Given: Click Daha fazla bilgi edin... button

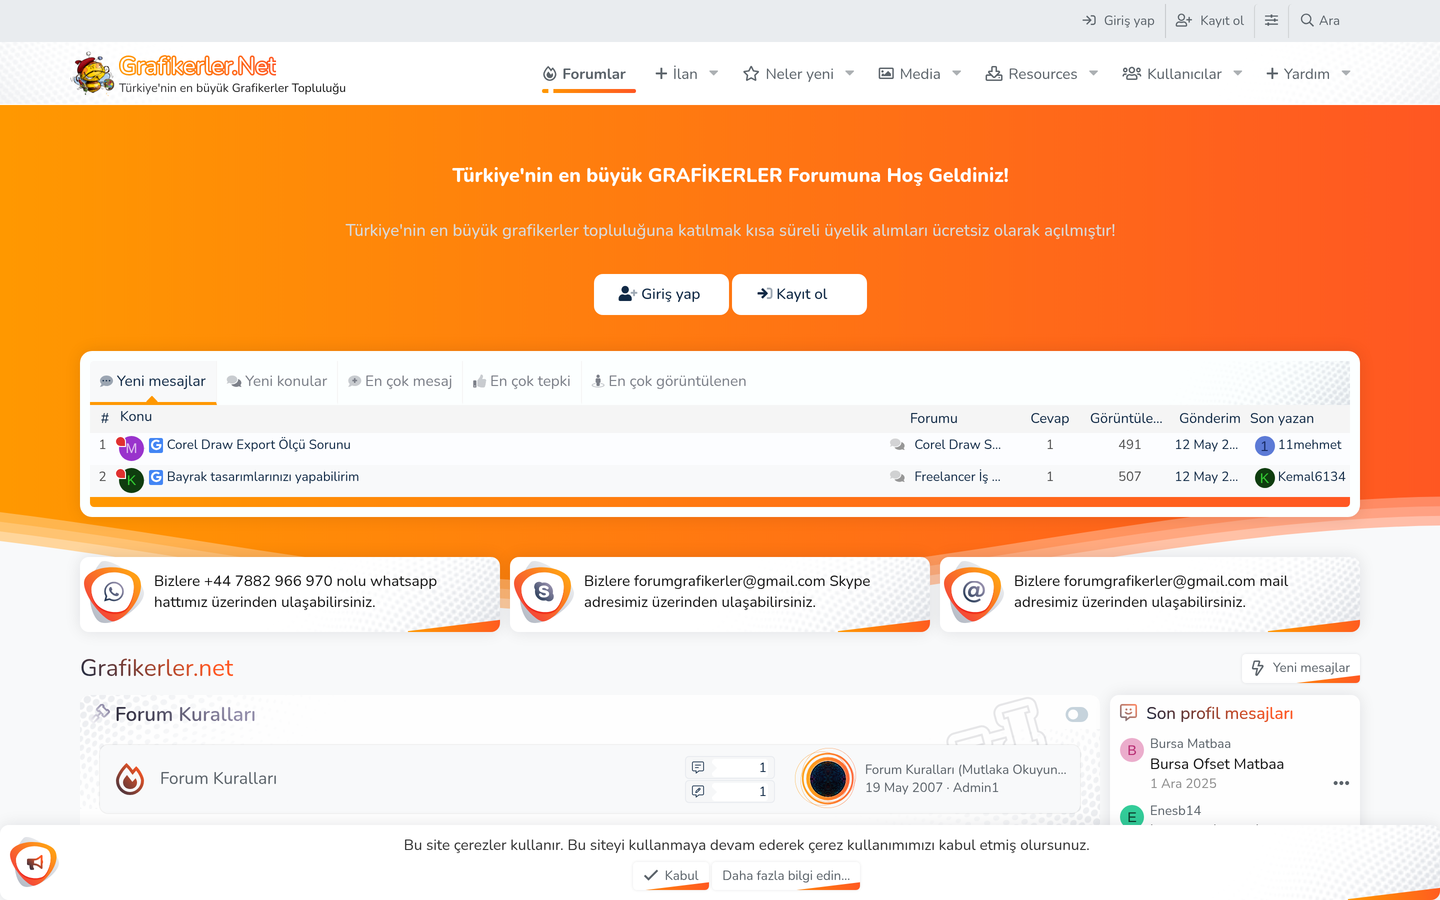Looking at the screenshot, I should pyautogui.click(x=785, y=876).
